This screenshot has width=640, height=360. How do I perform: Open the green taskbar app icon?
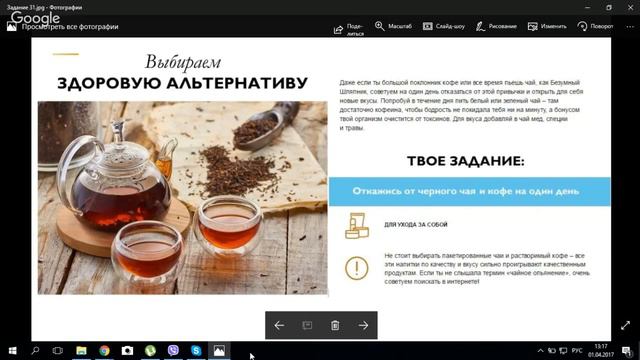(150, 351)
